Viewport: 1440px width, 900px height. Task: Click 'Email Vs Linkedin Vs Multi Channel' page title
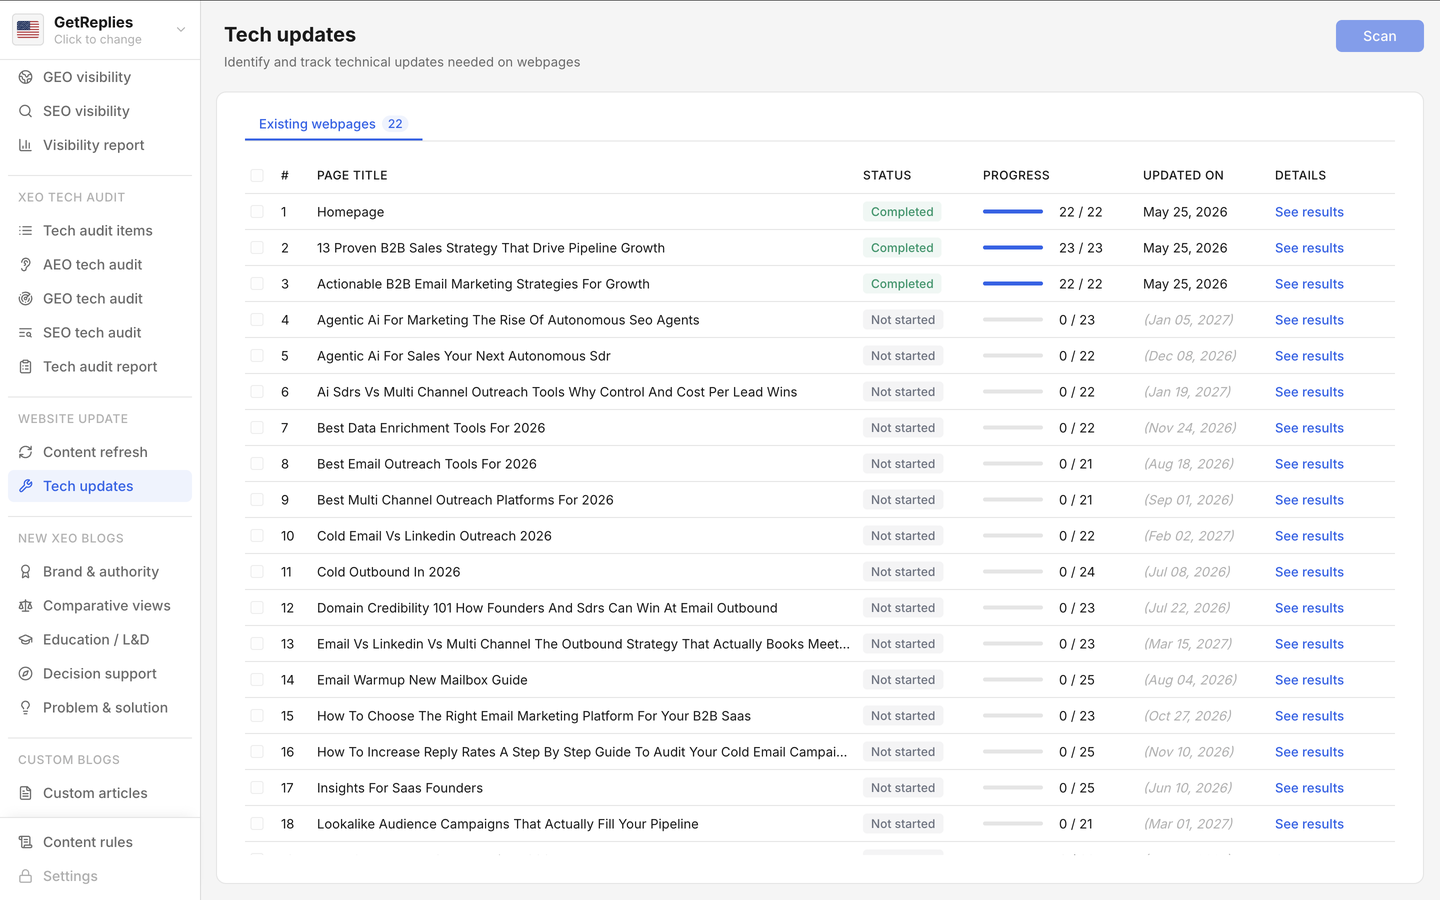point(583,644)
